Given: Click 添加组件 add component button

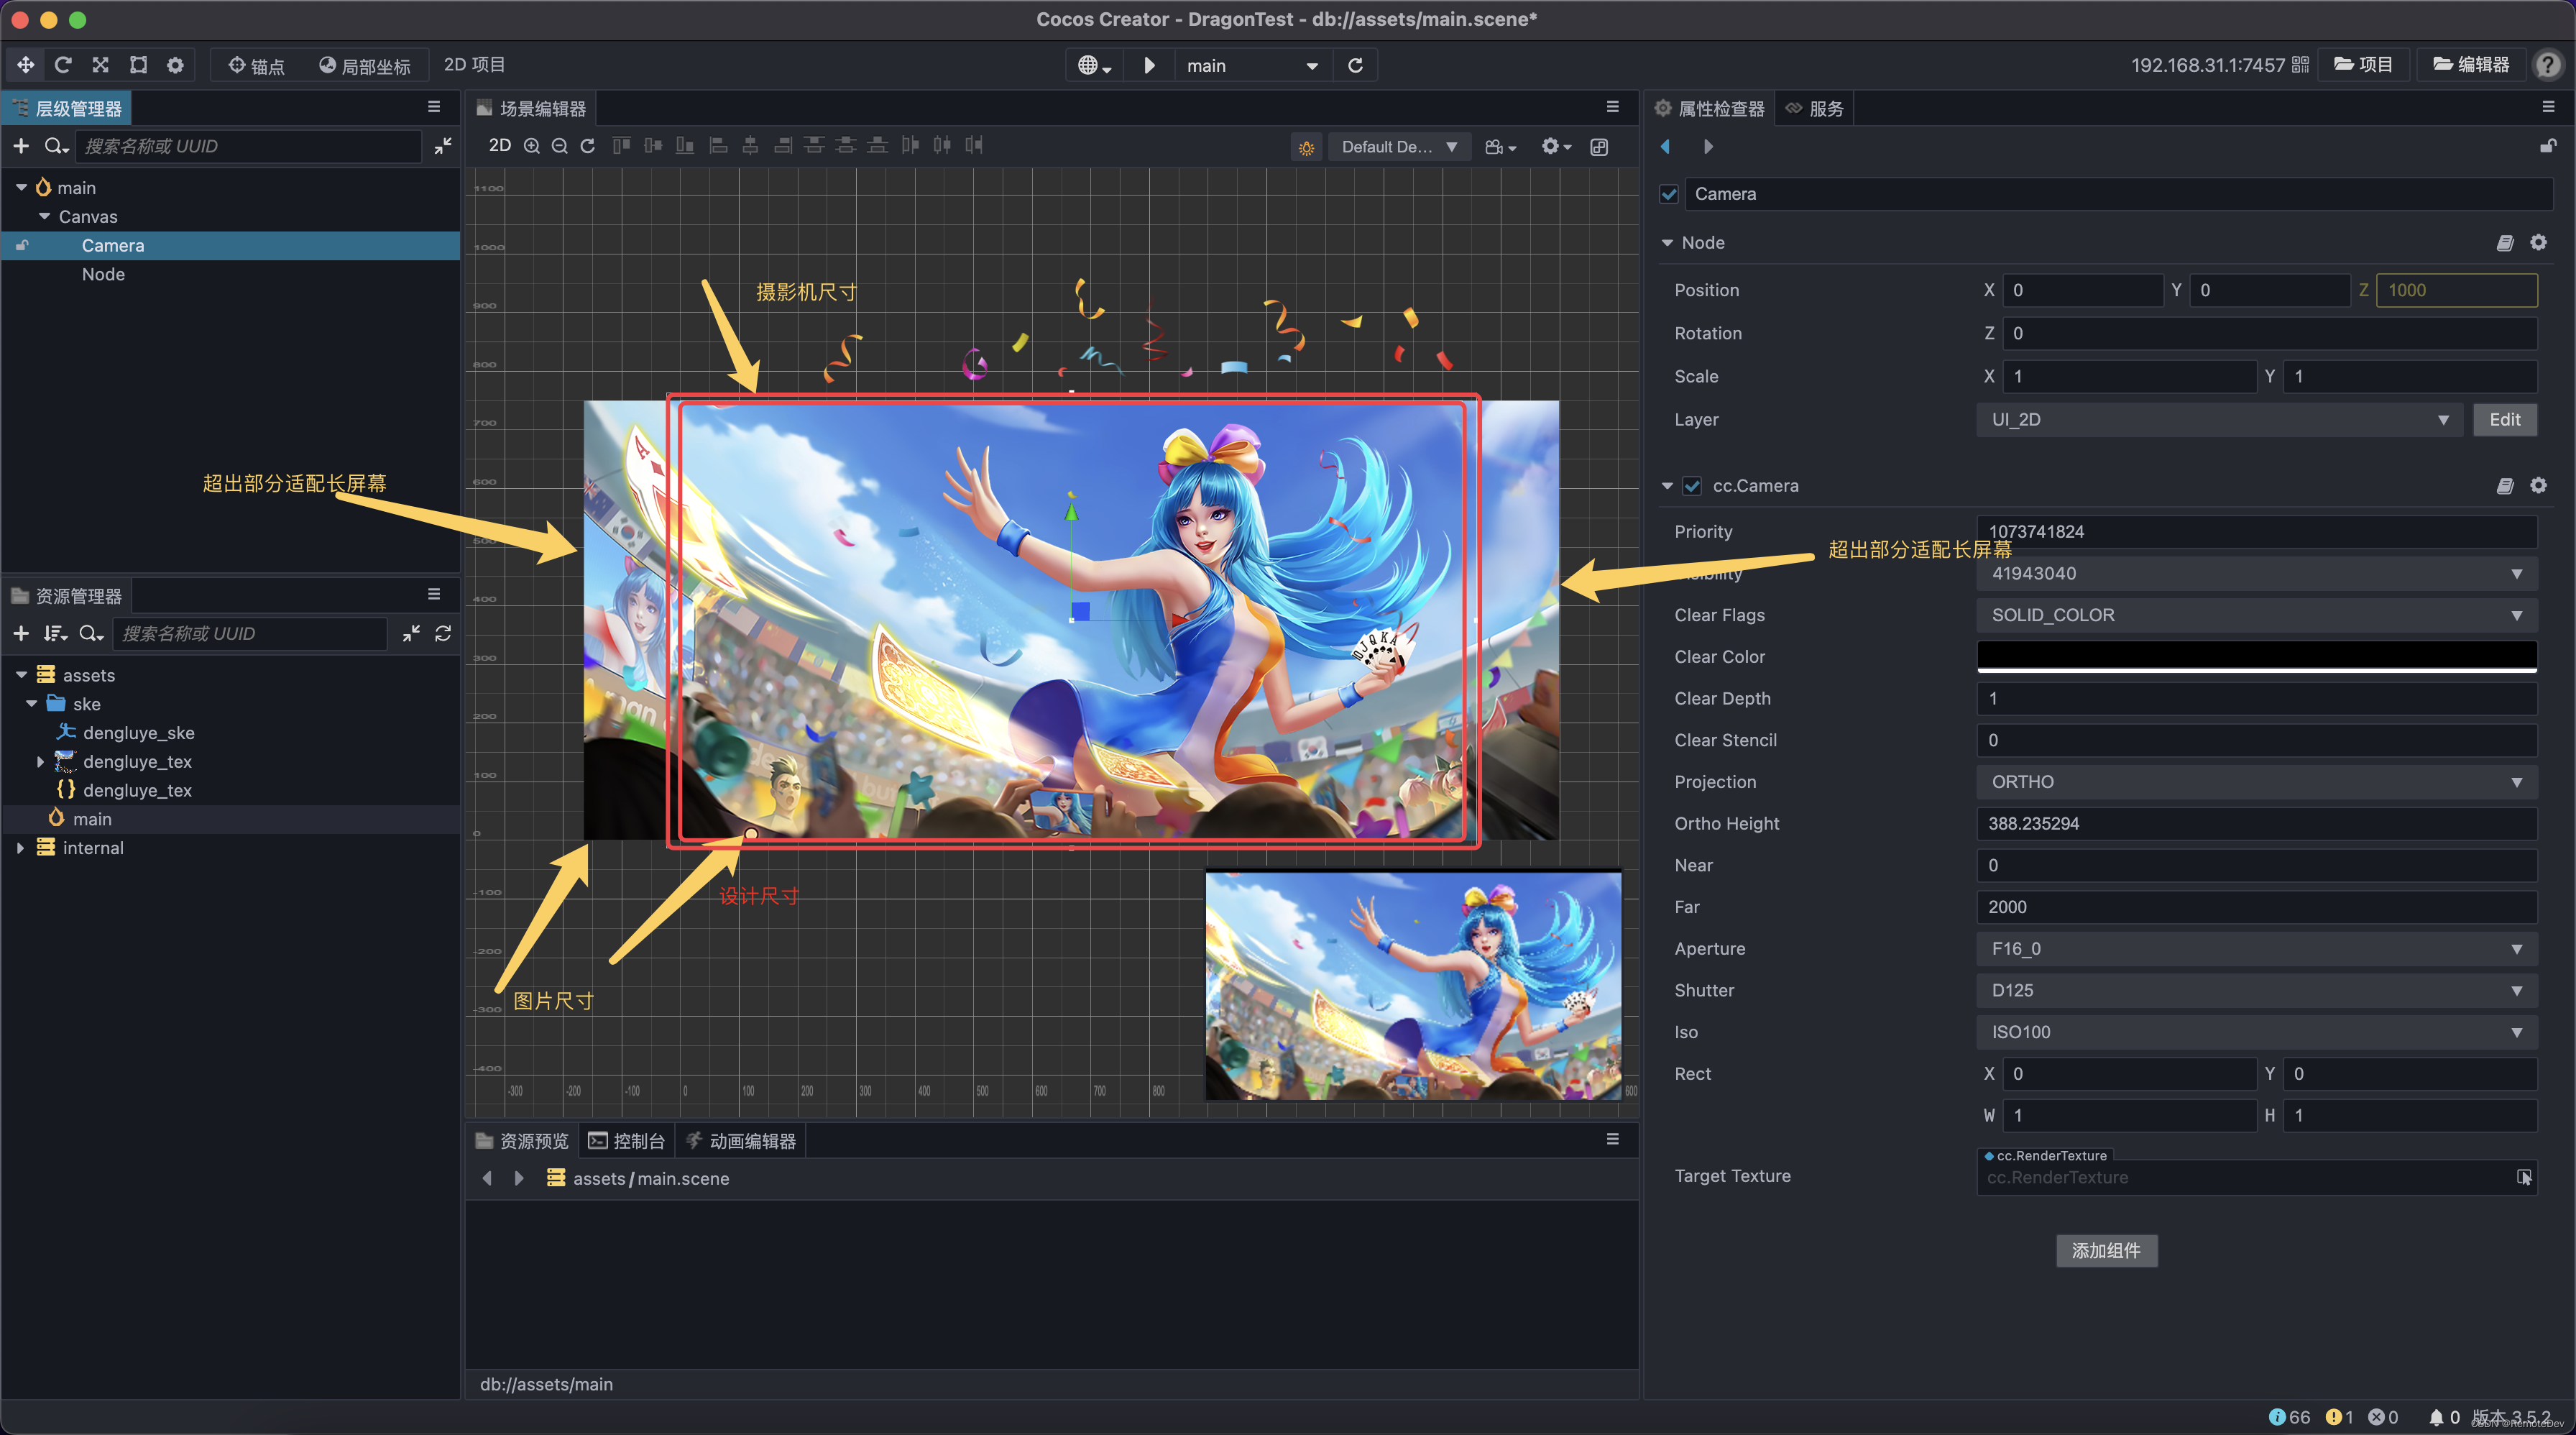Looking at the screenshot, I should tap(2106, 1251).
